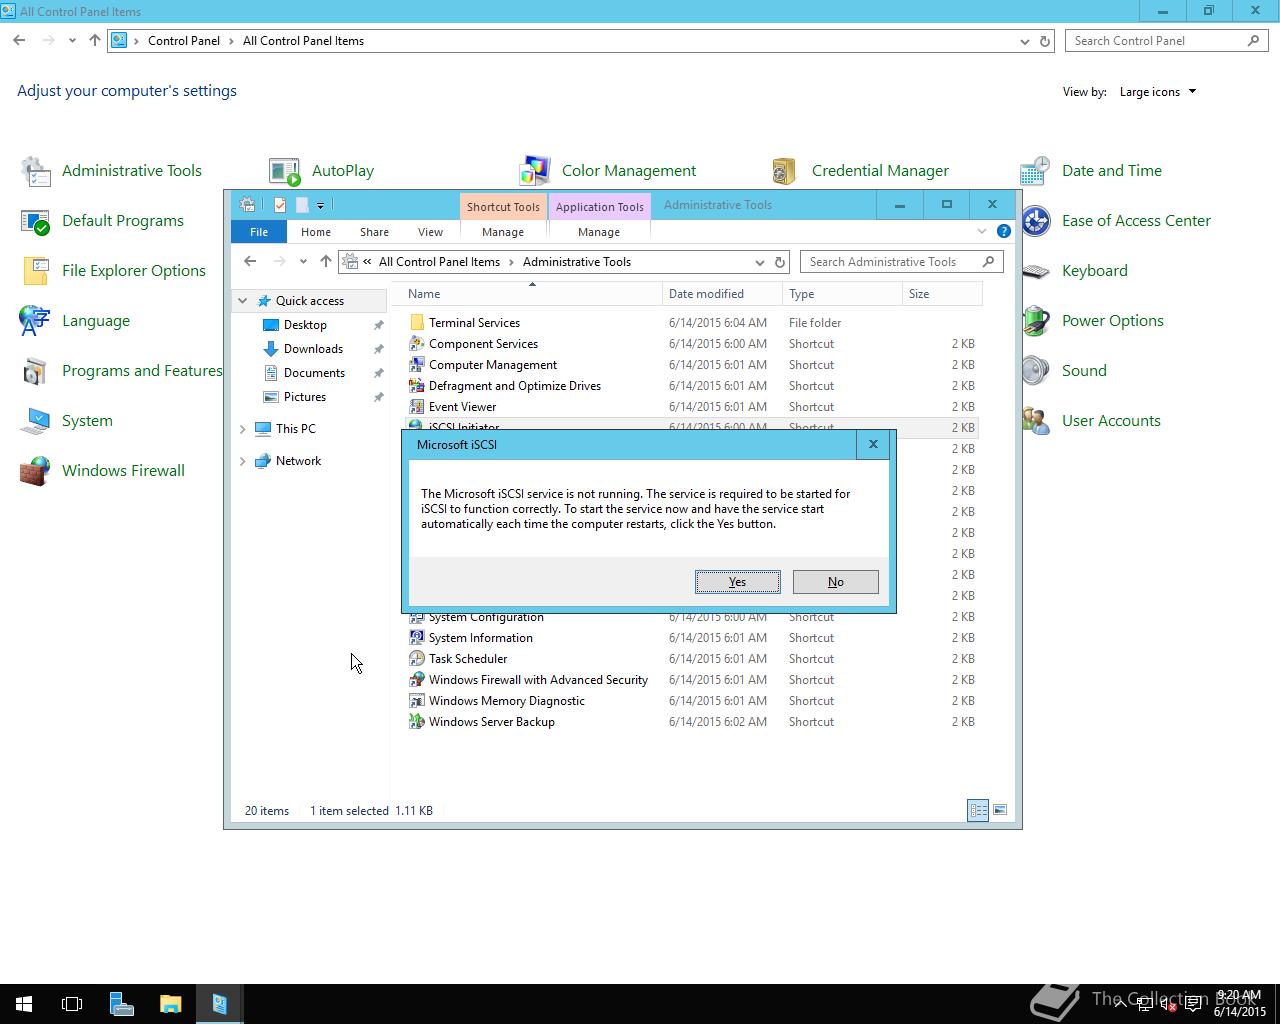Go back in Control Panel window
1280x1024 pixels.
tap(19, 41)
